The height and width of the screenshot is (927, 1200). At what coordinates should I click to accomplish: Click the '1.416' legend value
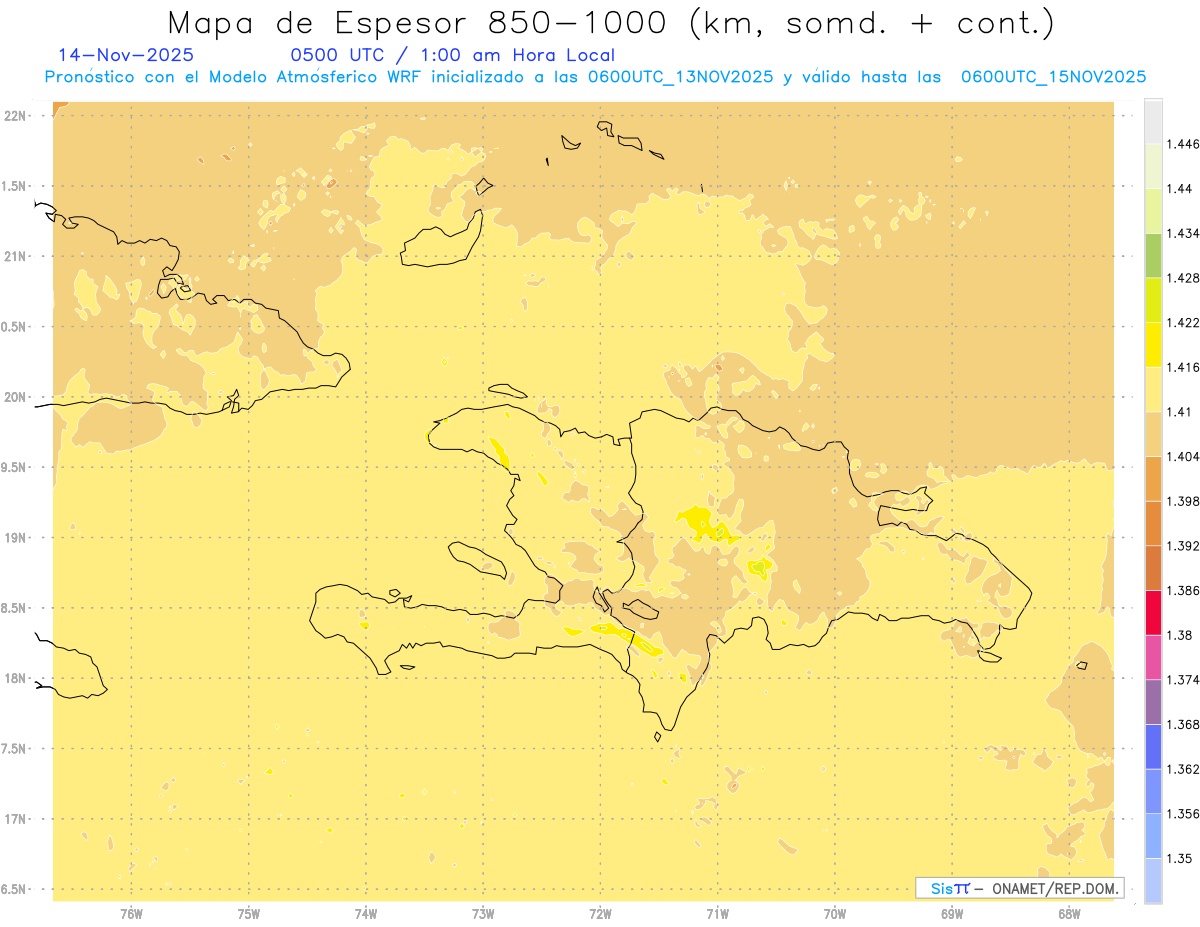click(x=1183, y=367)
